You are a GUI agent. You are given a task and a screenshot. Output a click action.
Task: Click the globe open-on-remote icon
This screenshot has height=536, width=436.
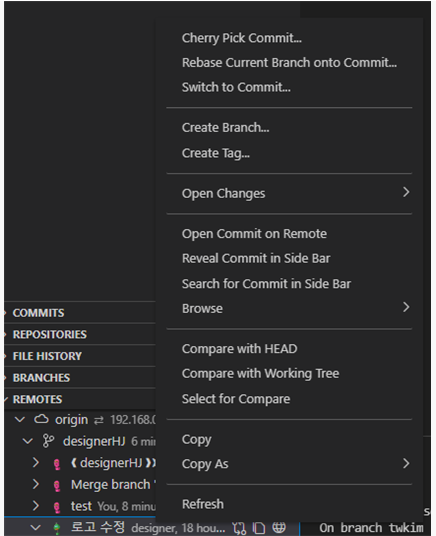[x=279, y=527]
